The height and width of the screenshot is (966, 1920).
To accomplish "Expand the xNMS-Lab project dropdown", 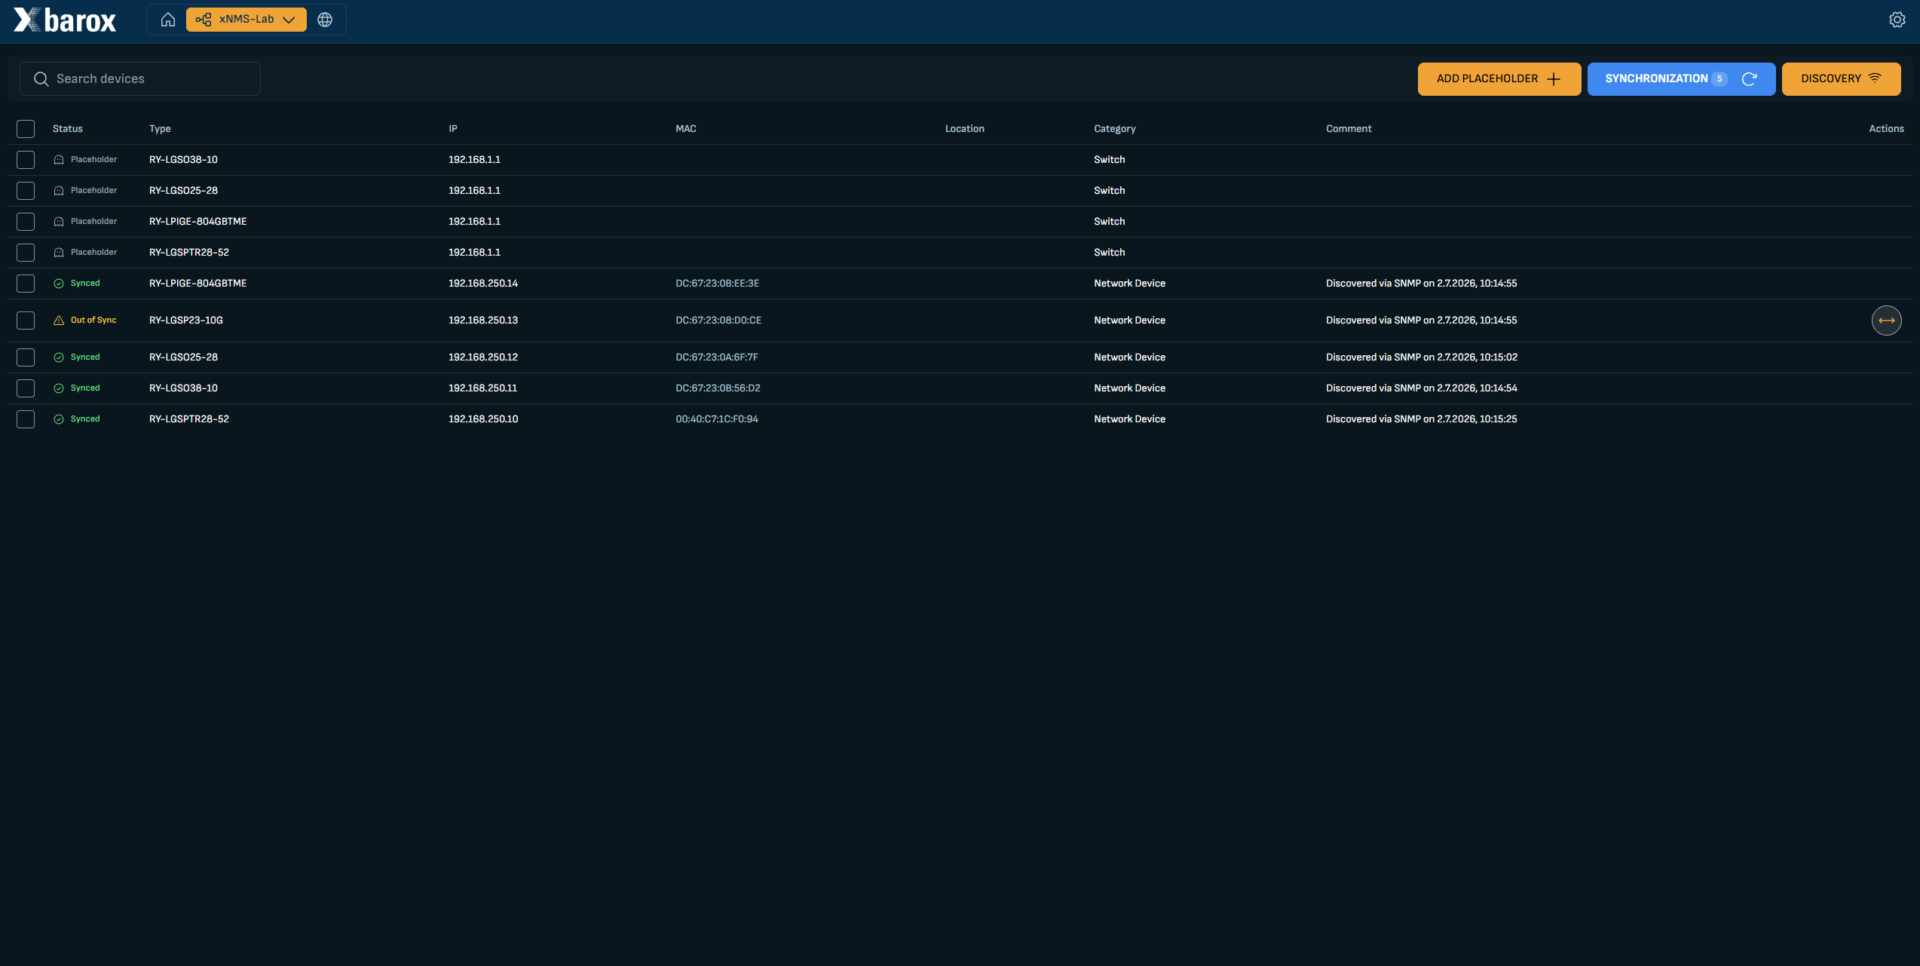I will pos(246,20).
